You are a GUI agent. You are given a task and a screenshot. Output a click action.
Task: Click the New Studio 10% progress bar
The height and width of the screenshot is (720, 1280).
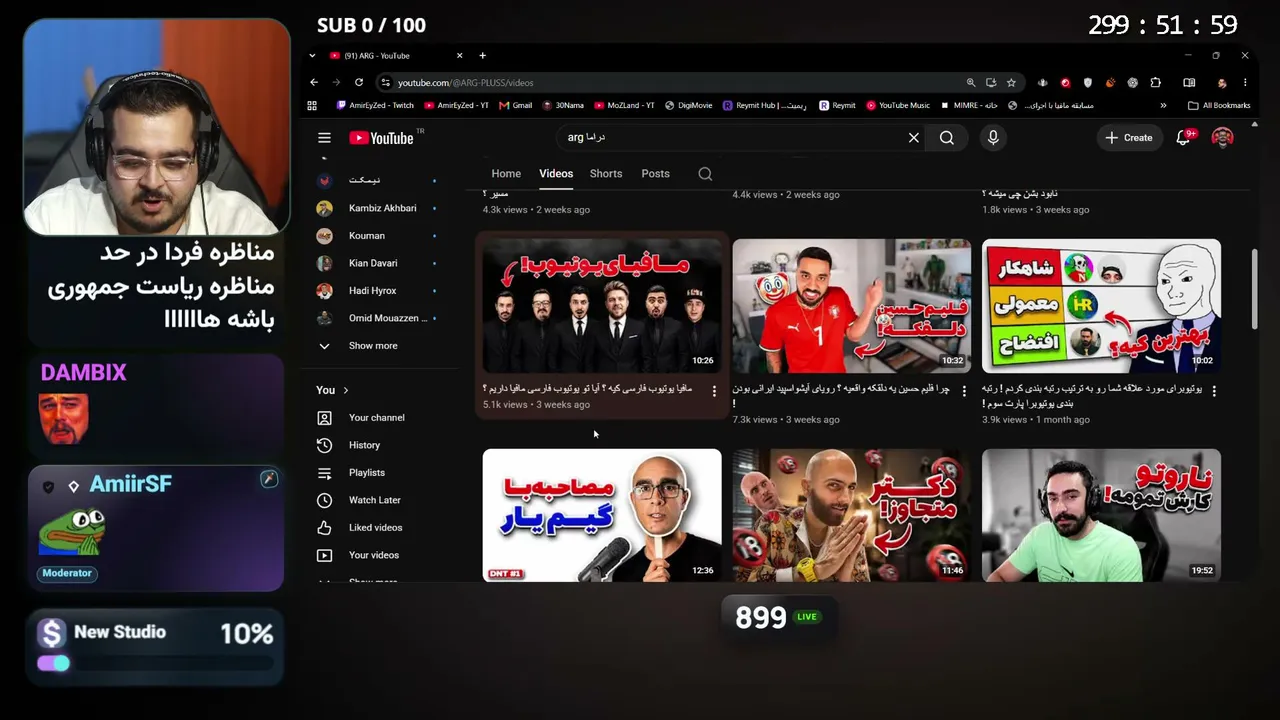(155, 663)
